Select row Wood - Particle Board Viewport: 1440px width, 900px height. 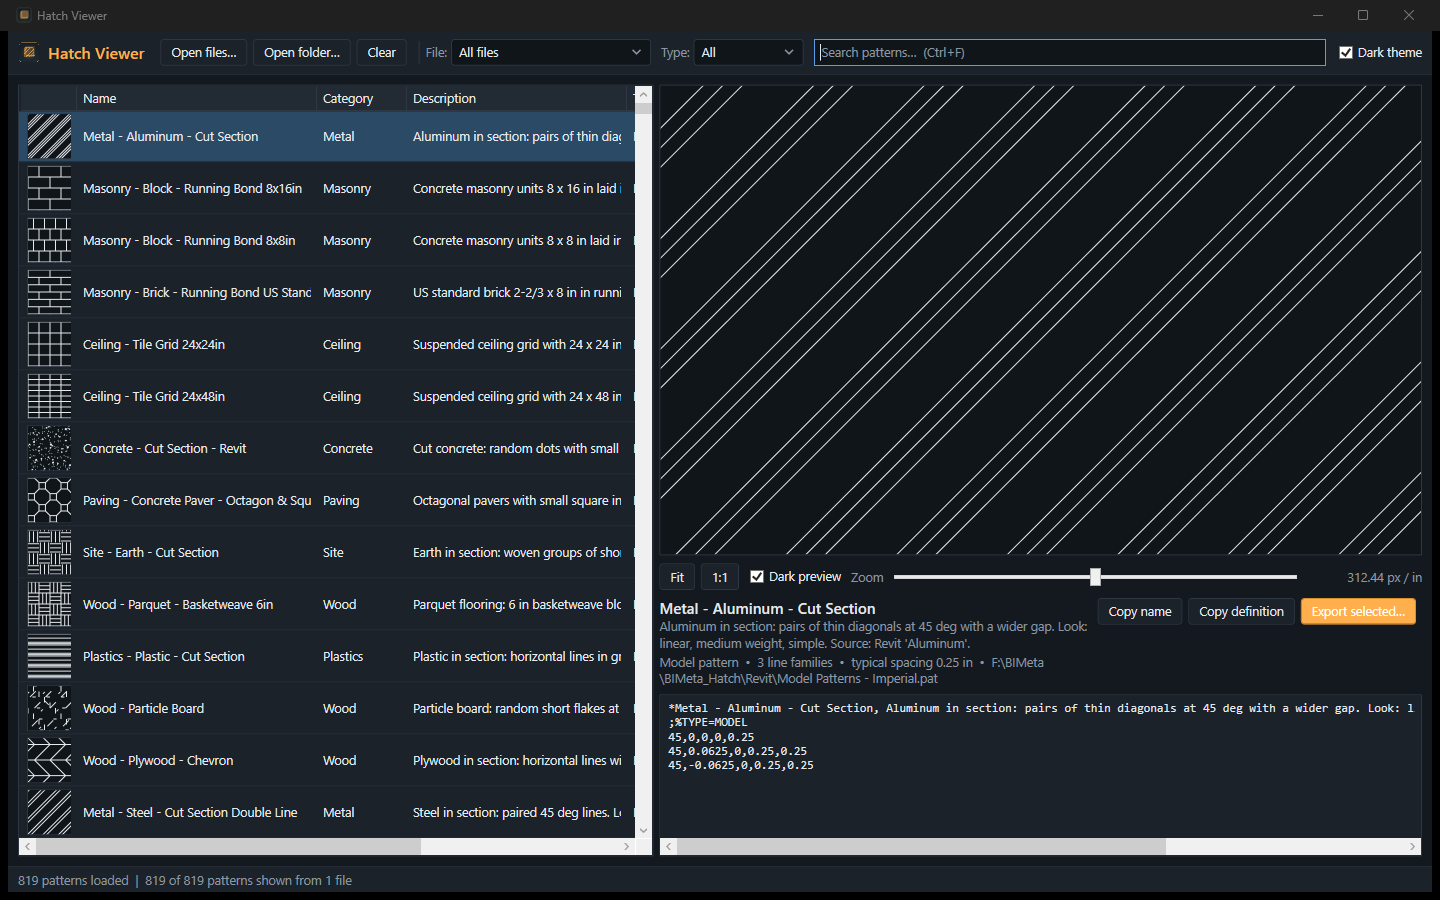[x=327, y=708]
